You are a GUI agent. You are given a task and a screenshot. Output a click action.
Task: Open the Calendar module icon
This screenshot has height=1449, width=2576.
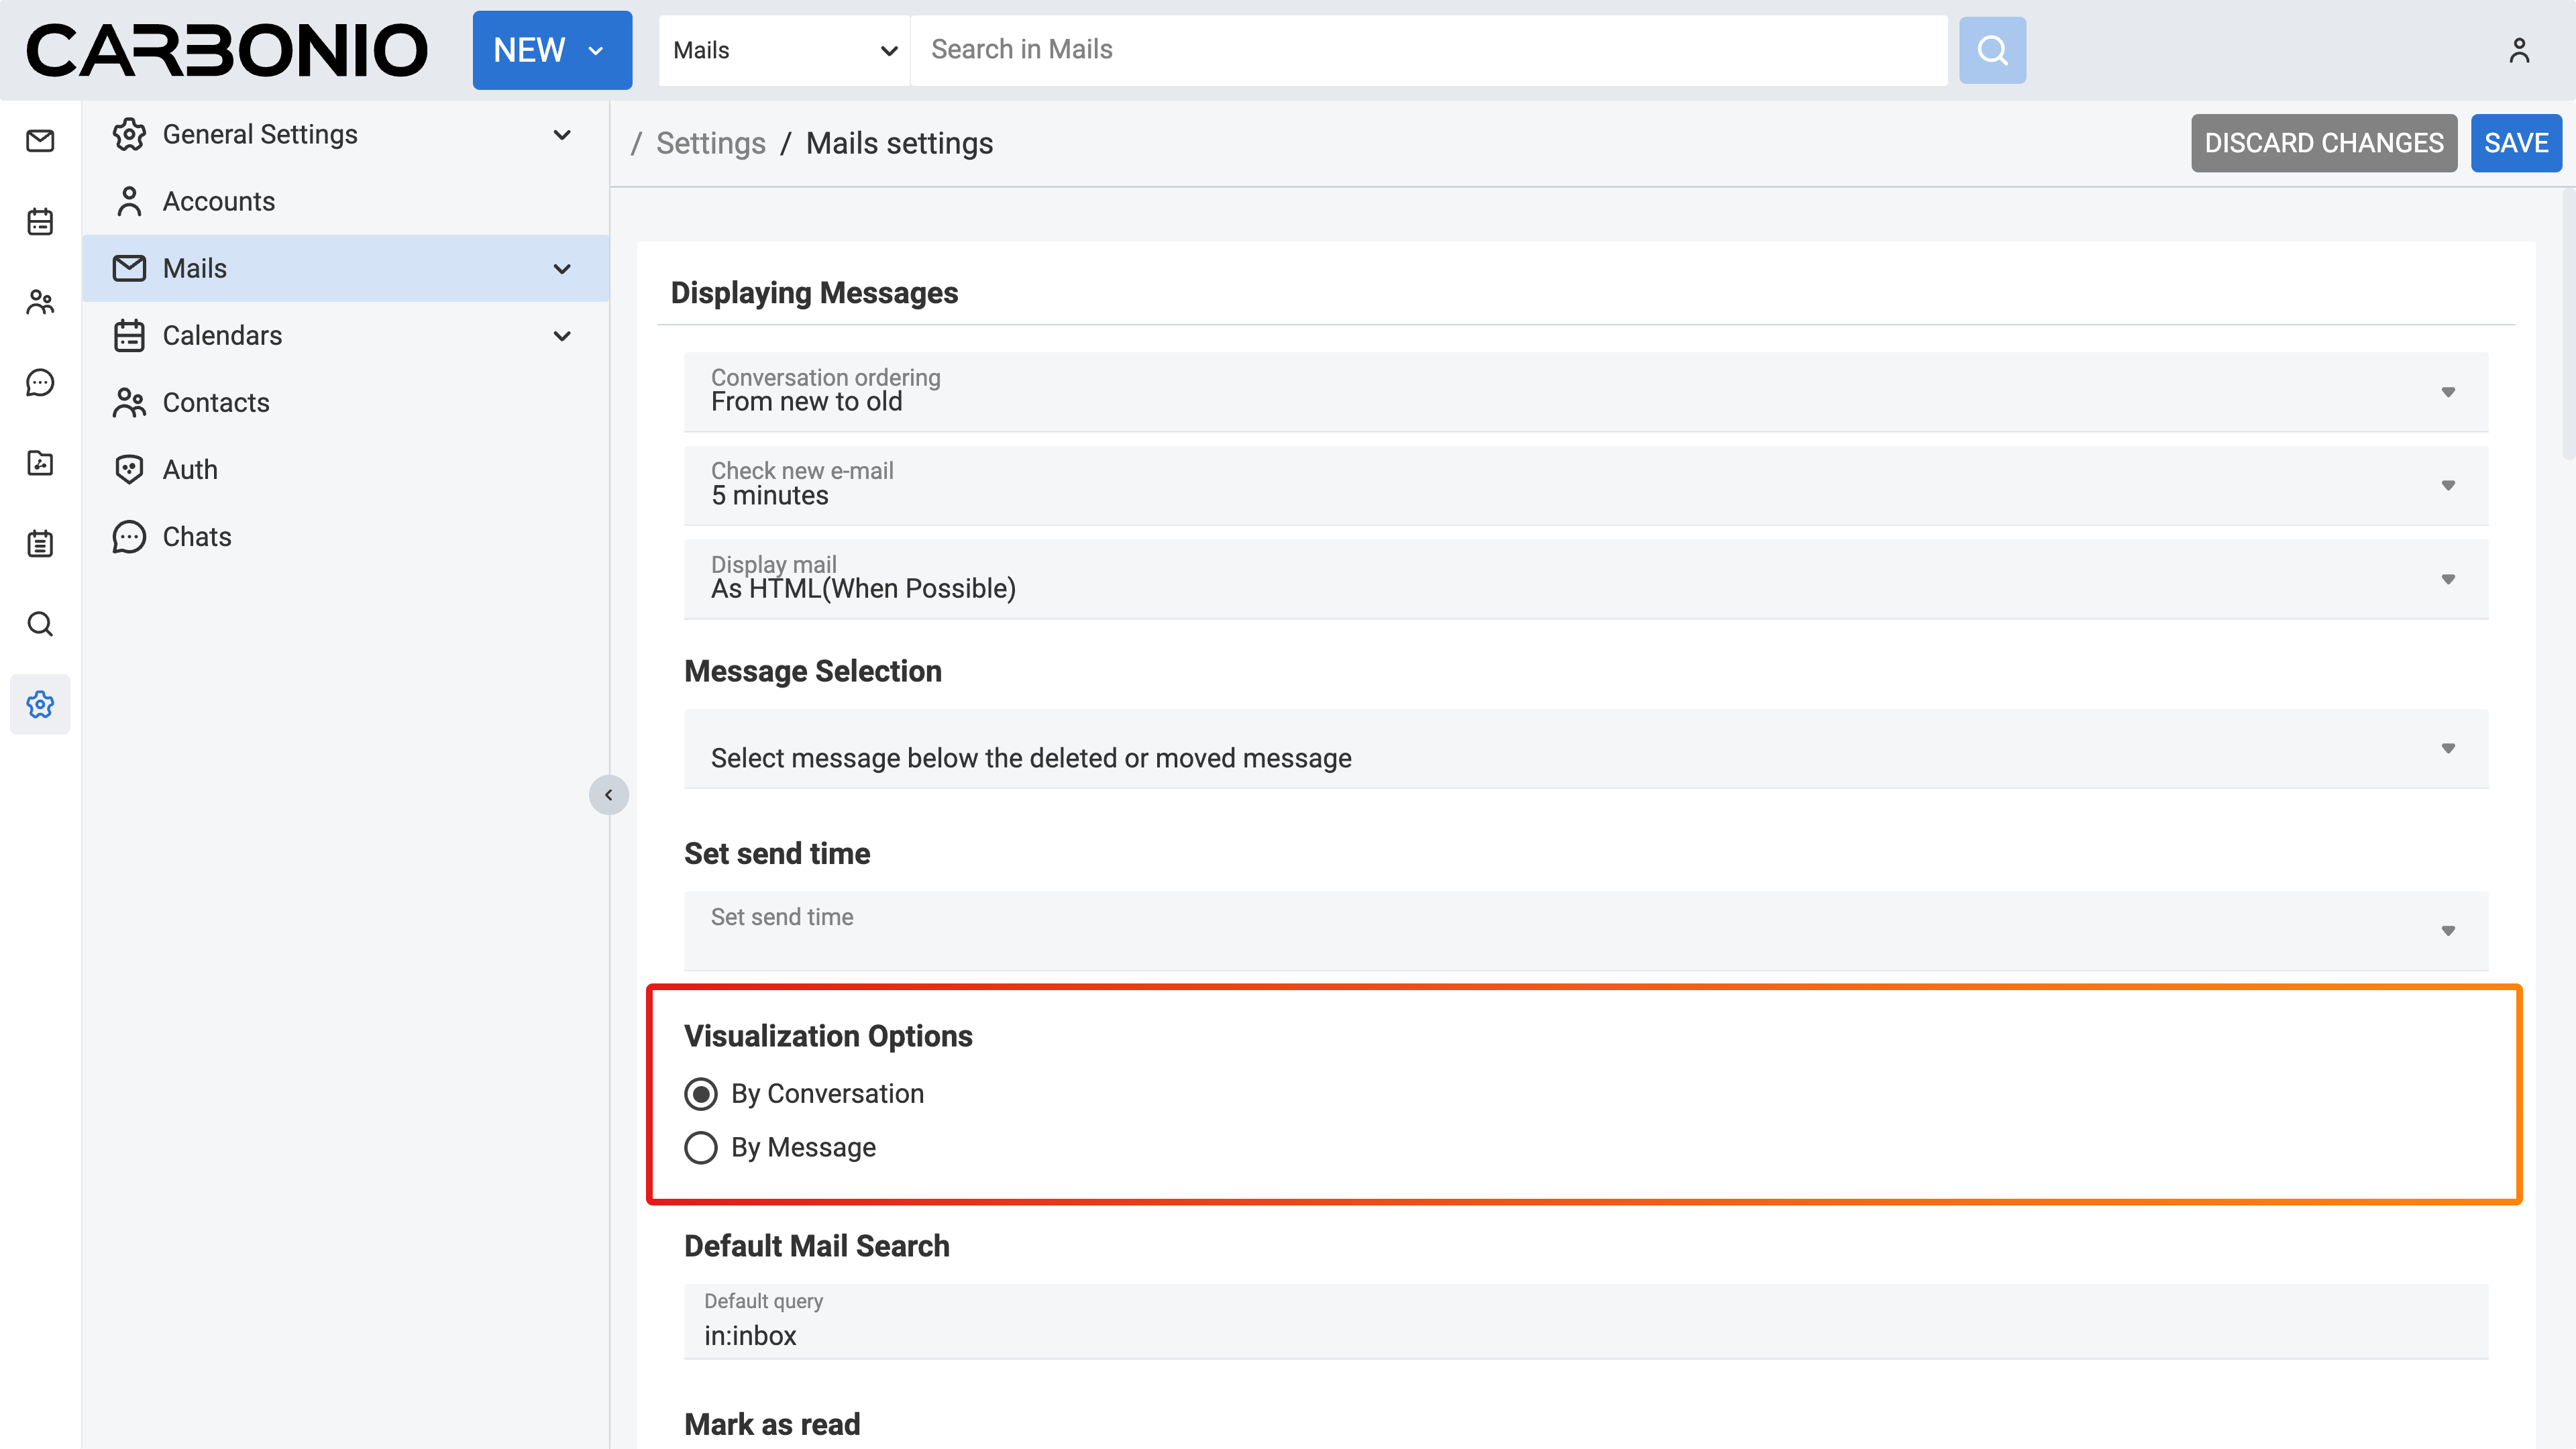pos(40,221)
